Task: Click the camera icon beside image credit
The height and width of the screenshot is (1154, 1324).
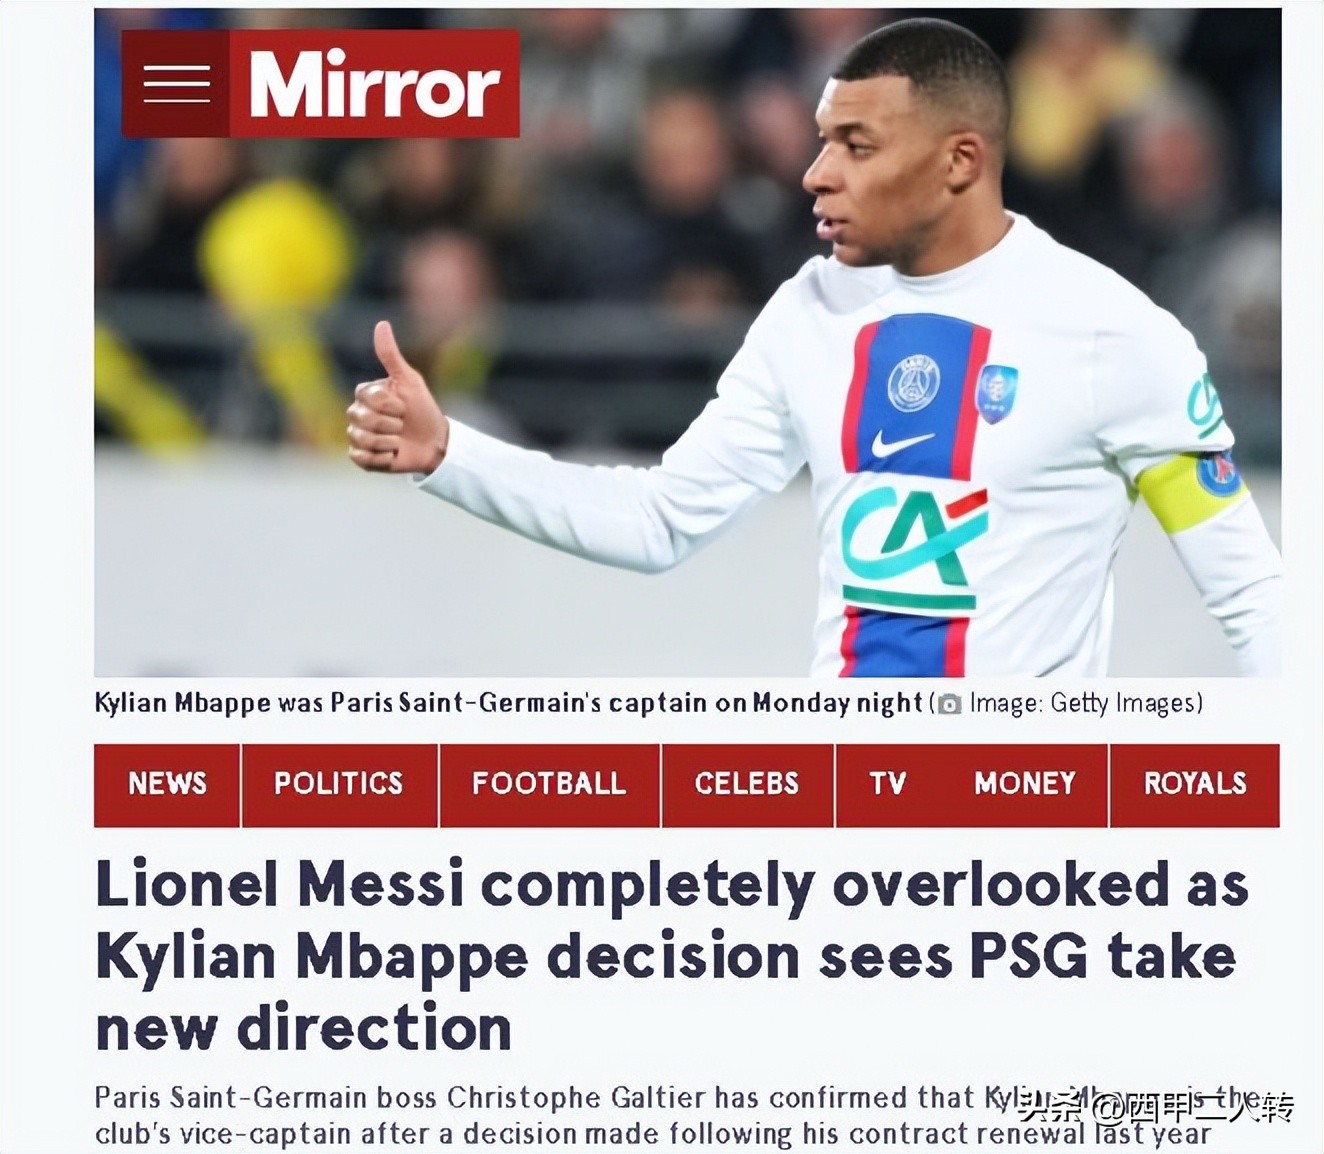Action: 949,704
